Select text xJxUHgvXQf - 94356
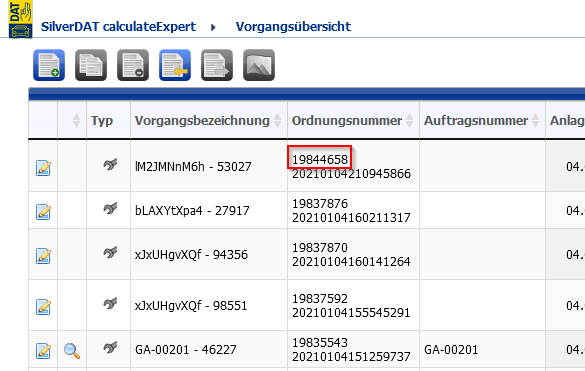Viewport: 585px width, 371px height. point(191,255)
